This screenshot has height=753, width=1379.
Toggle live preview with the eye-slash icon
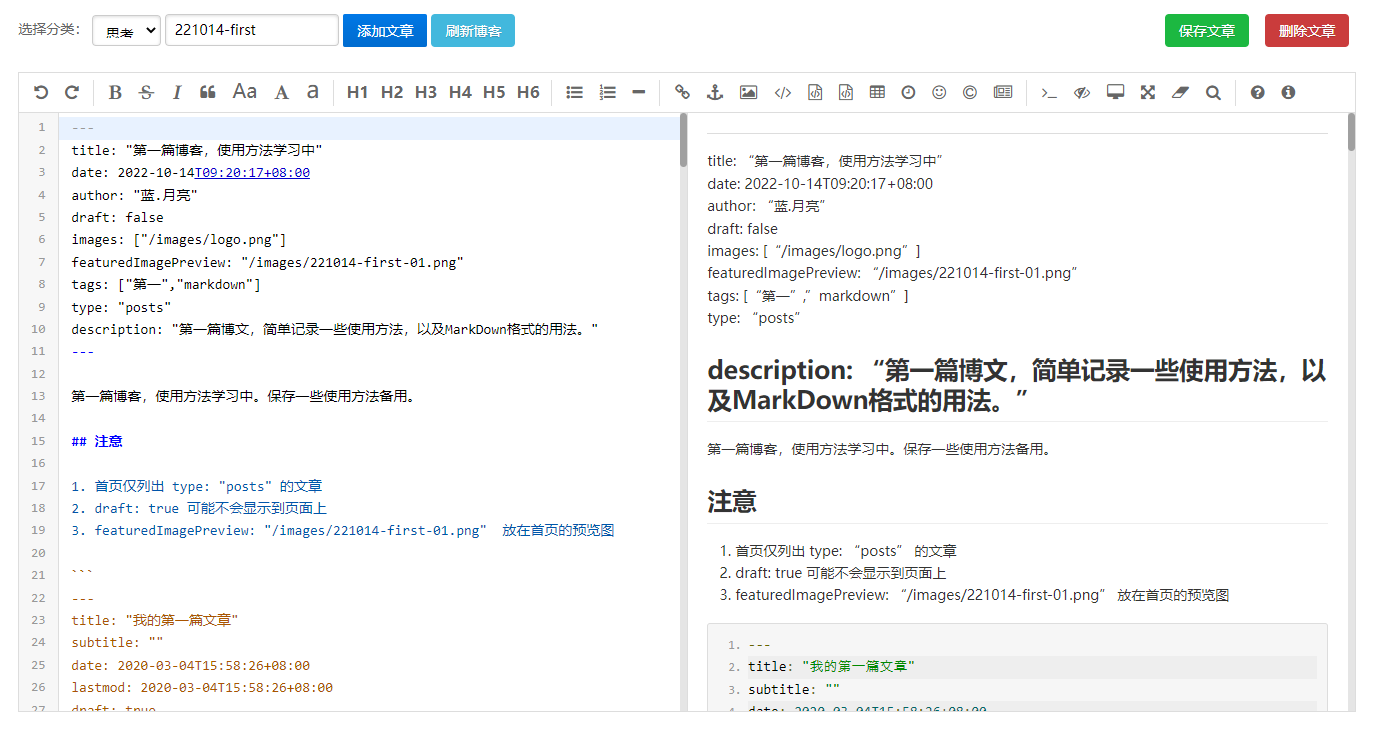coord(1082,92)
